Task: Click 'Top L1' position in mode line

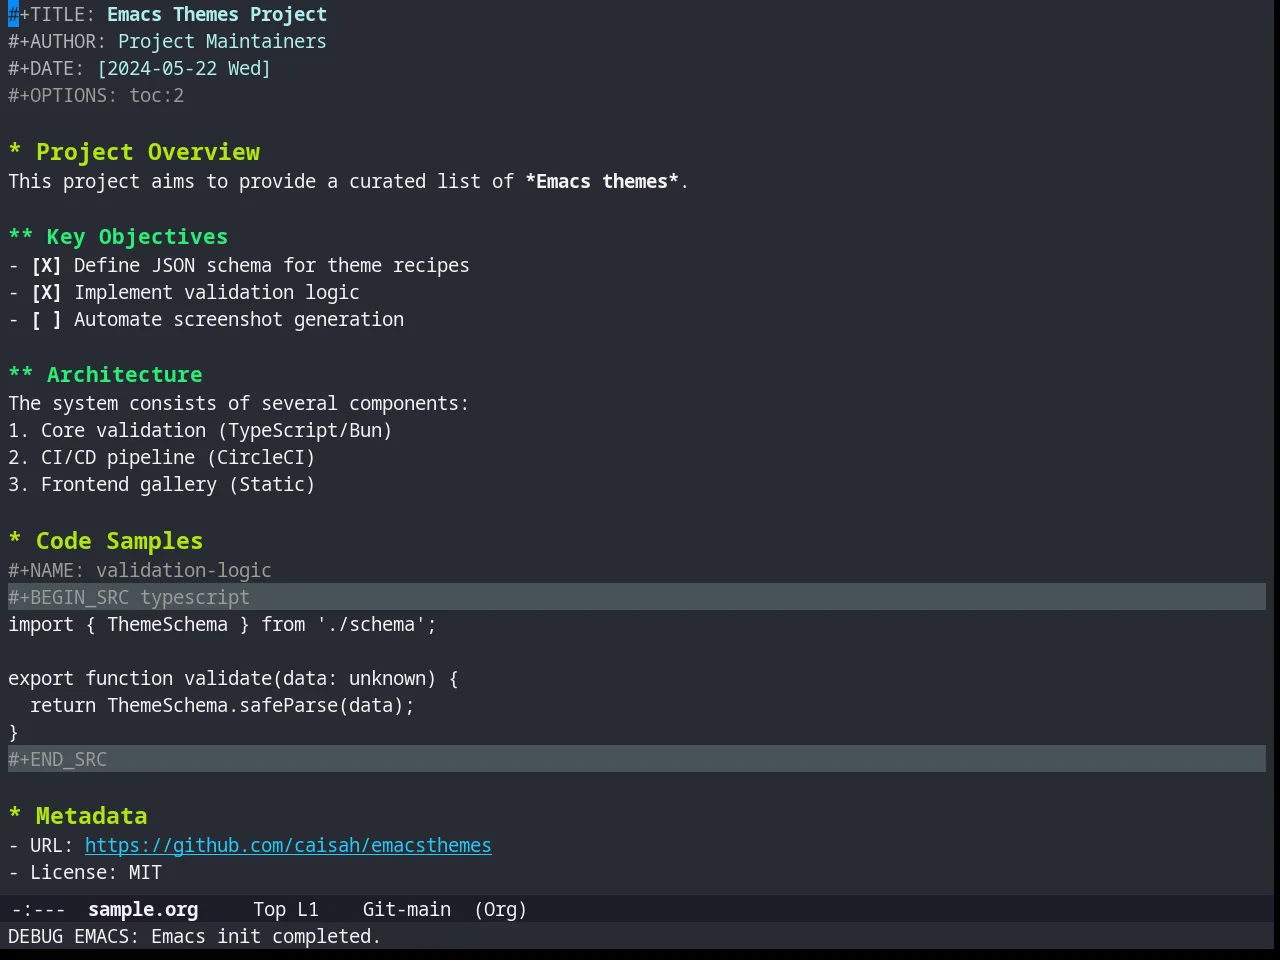Action: pos(286,909)
